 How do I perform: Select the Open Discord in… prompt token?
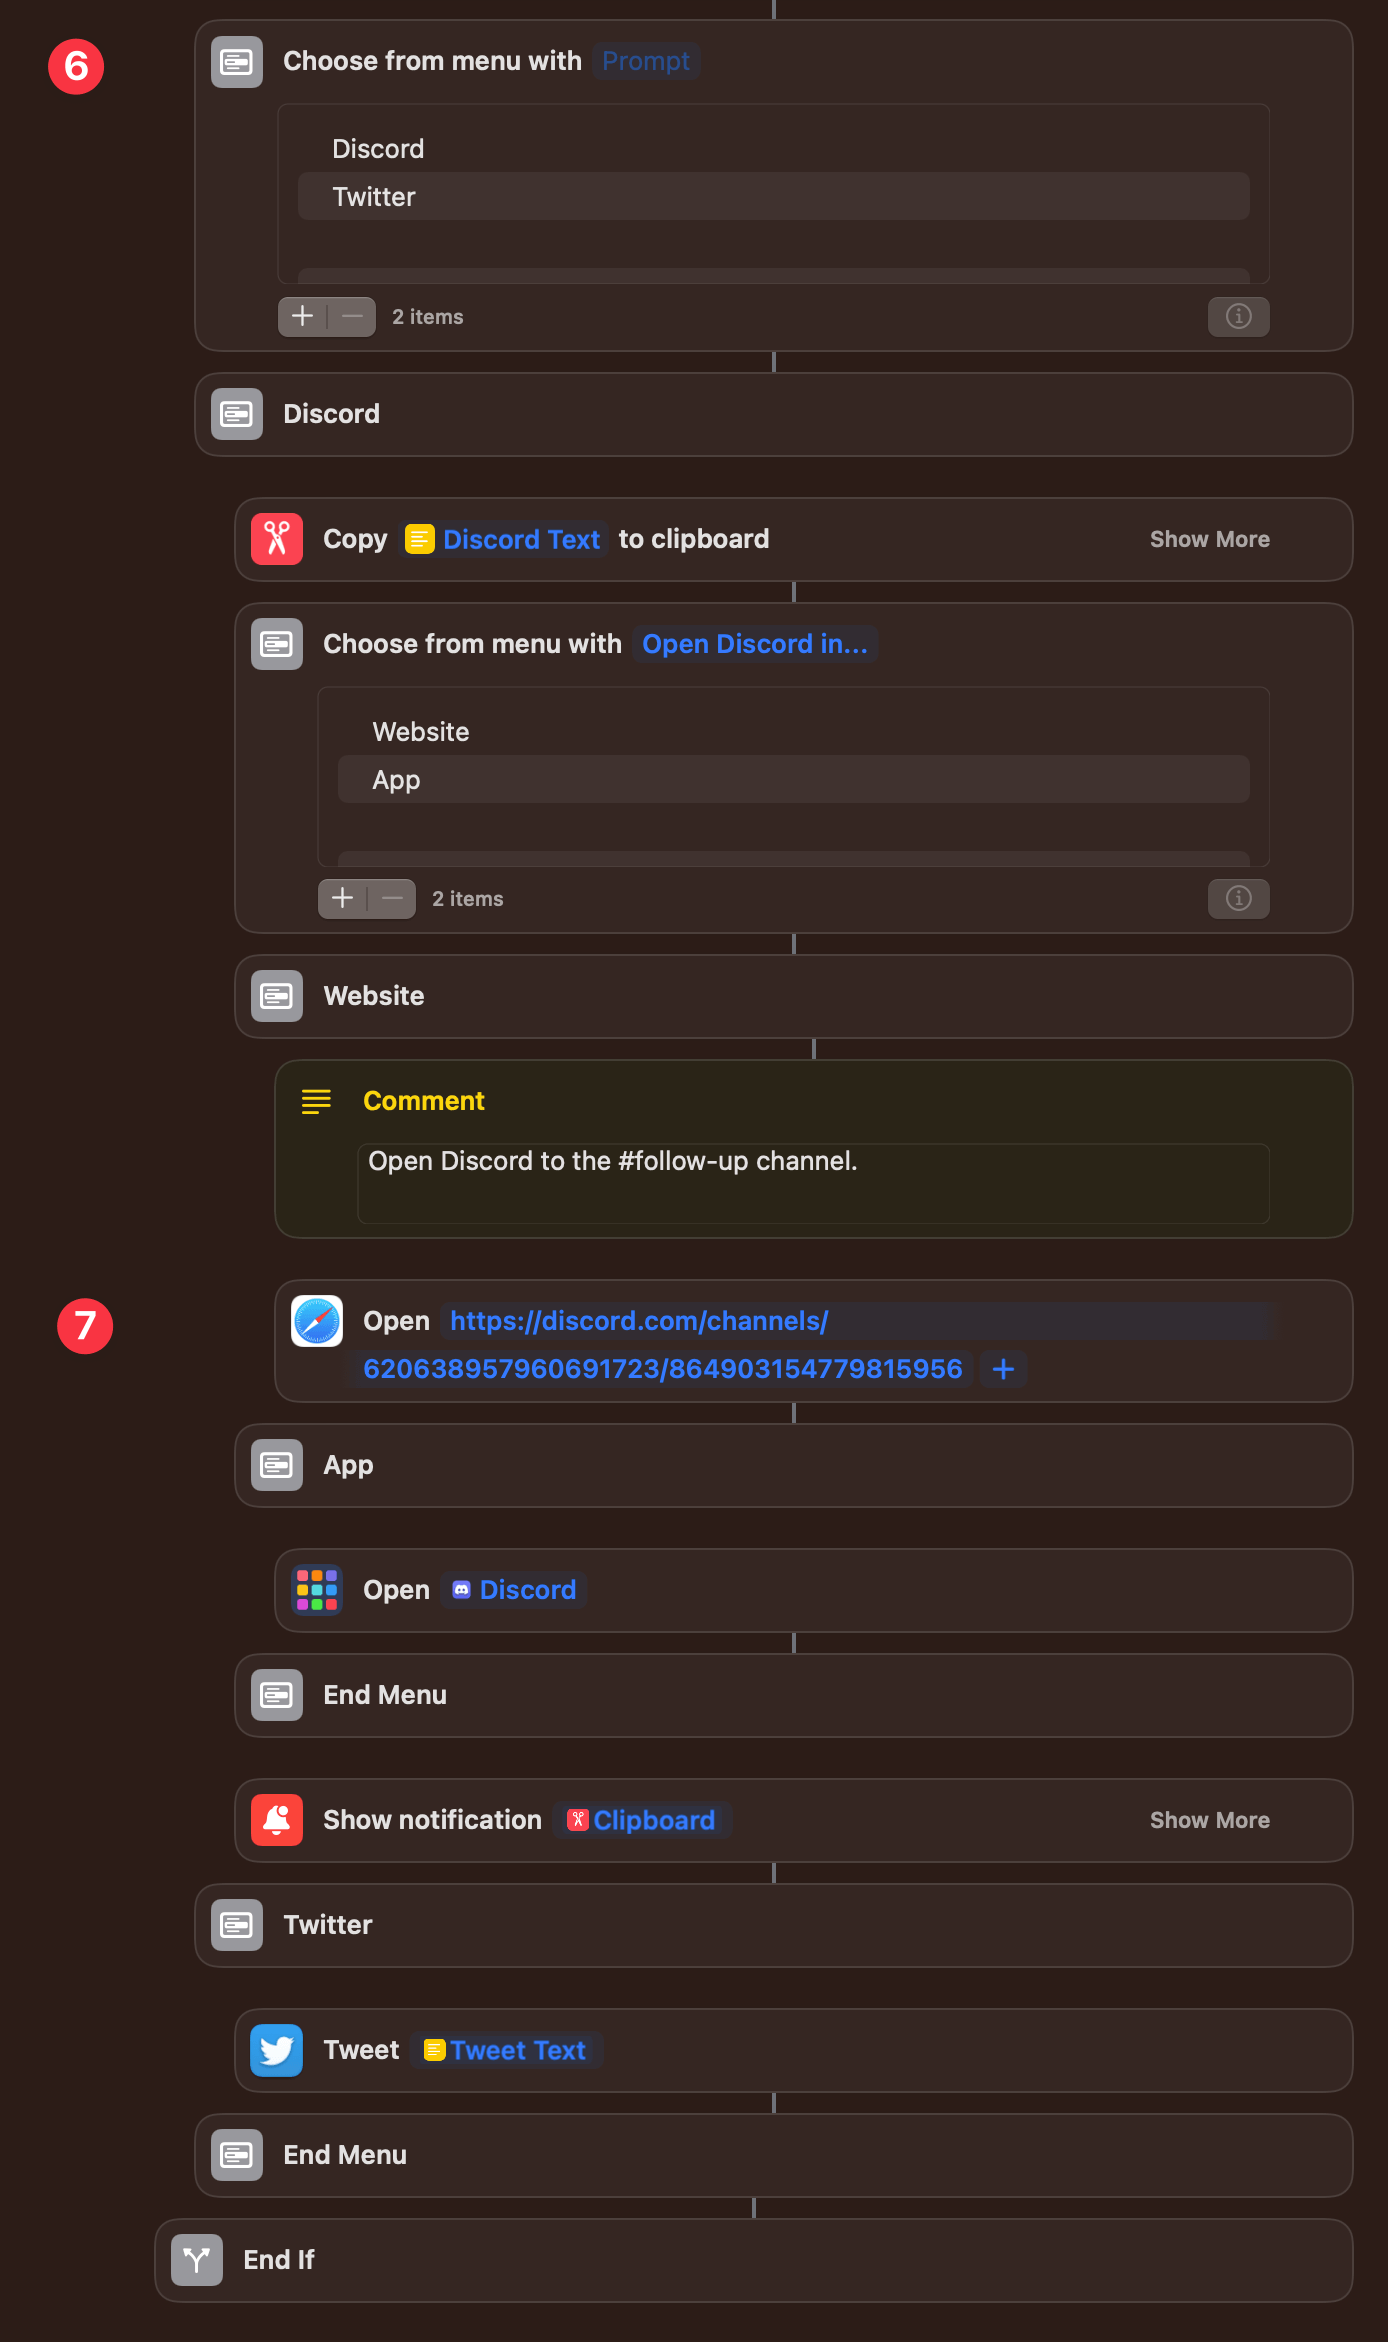[x=755, y=644]
